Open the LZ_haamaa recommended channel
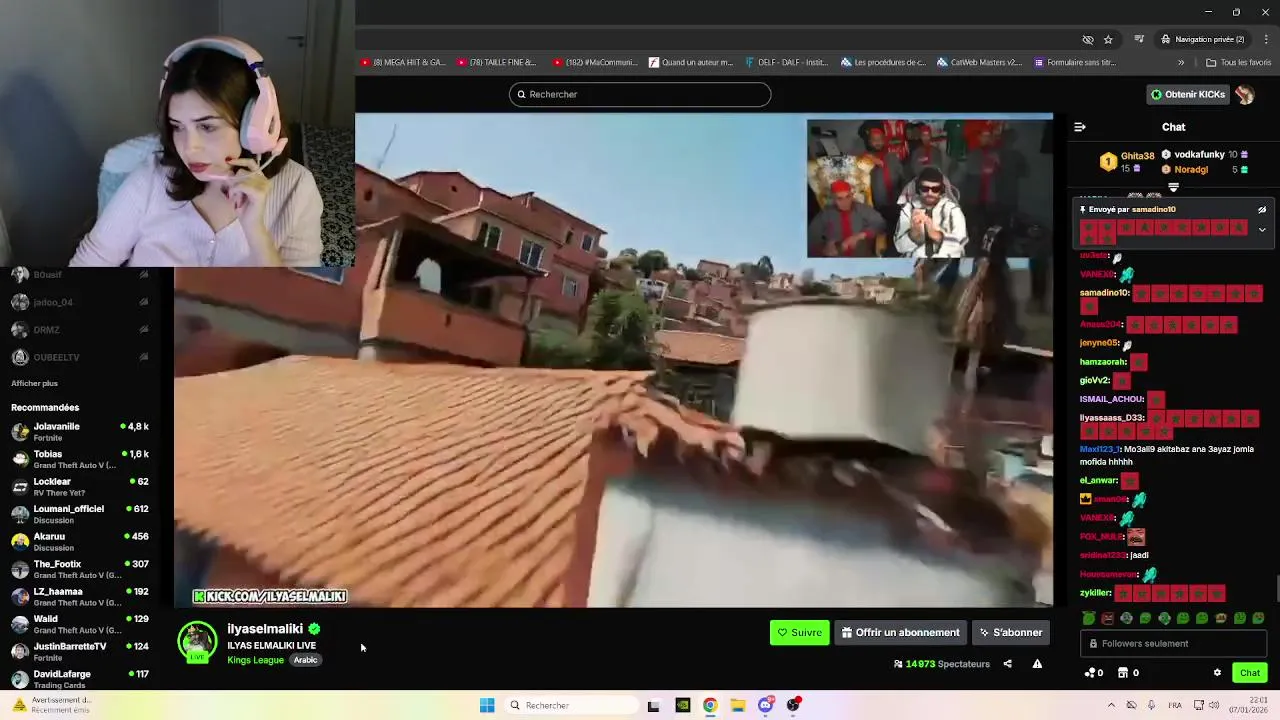Image resolution: width=1280 pixels, height=720 pixels. click(x=80, y=597)
